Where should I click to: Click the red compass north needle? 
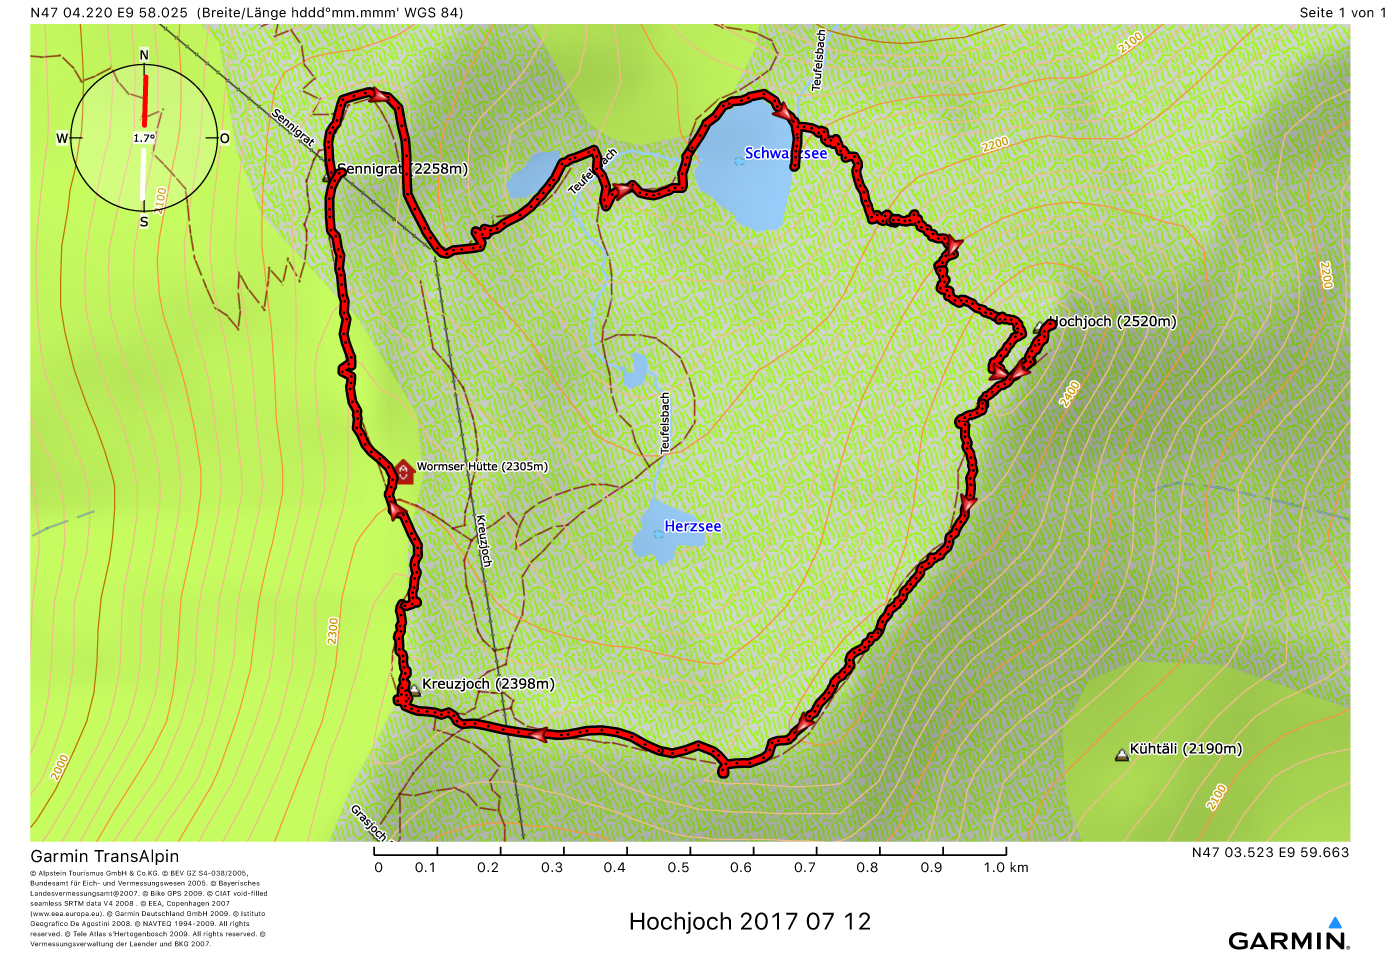146,100
